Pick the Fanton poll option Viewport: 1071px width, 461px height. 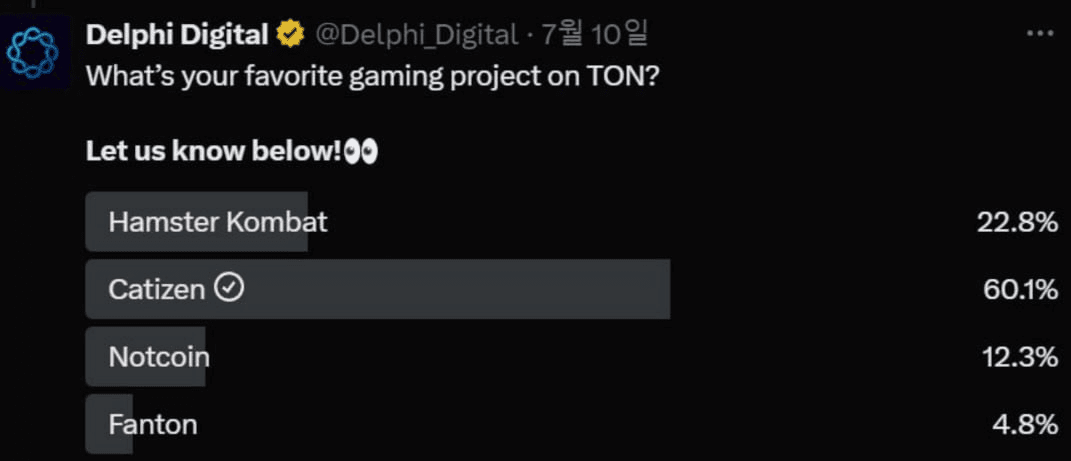coord(153,424)
